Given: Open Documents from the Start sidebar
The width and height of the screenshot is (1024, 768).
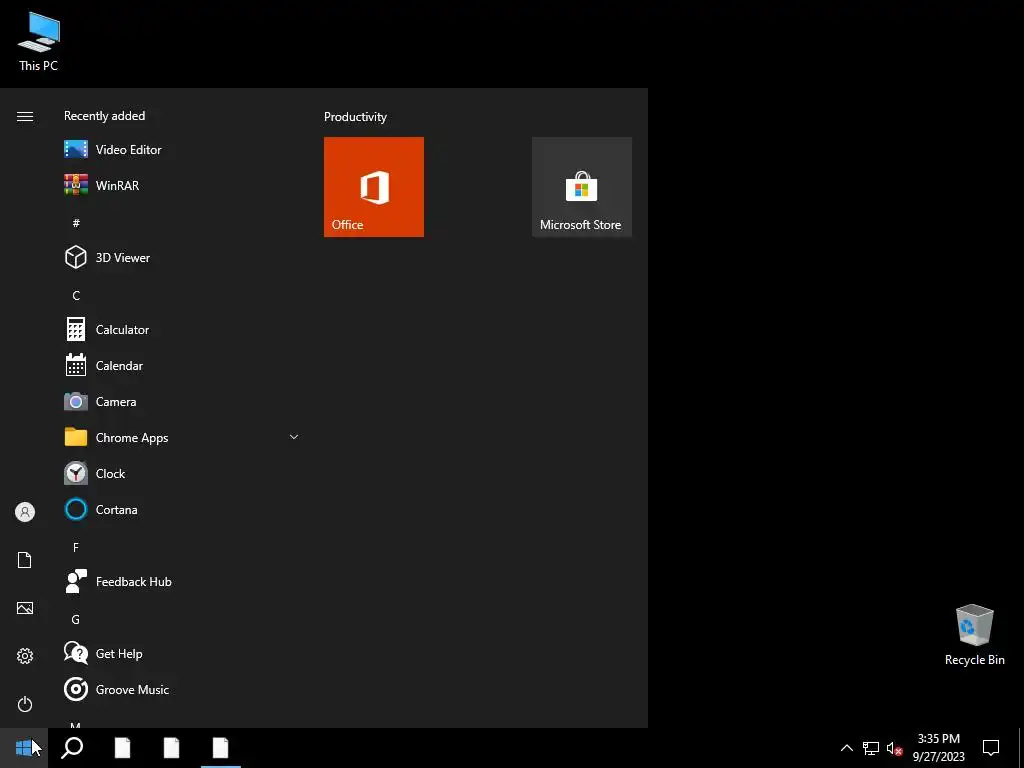Looking at the screenshot, I should pyautogui.click(x=25, y=560).
